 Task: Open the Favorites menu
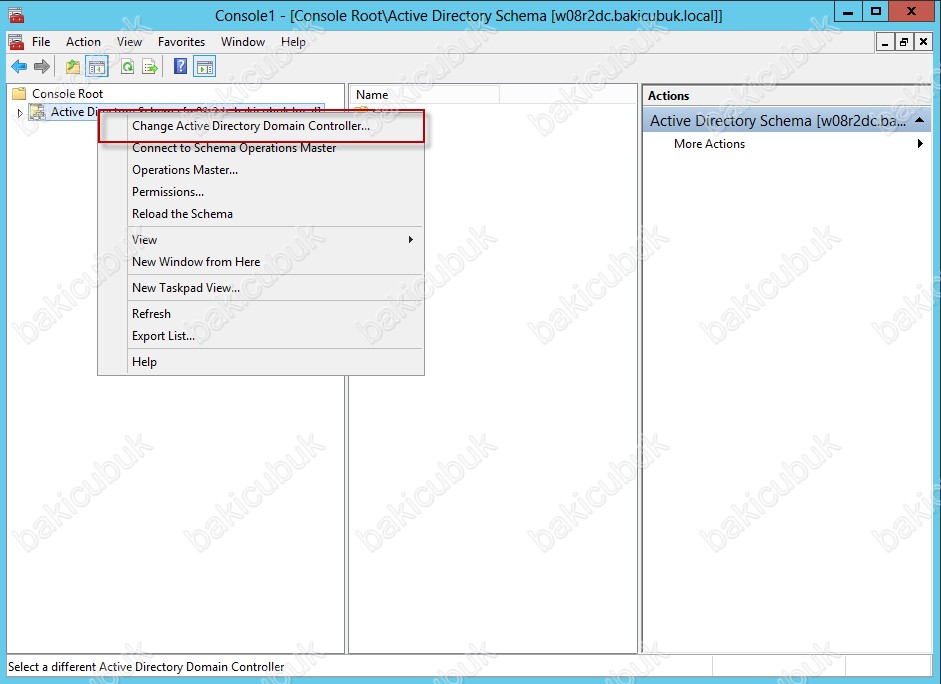[x=181, y=41]
